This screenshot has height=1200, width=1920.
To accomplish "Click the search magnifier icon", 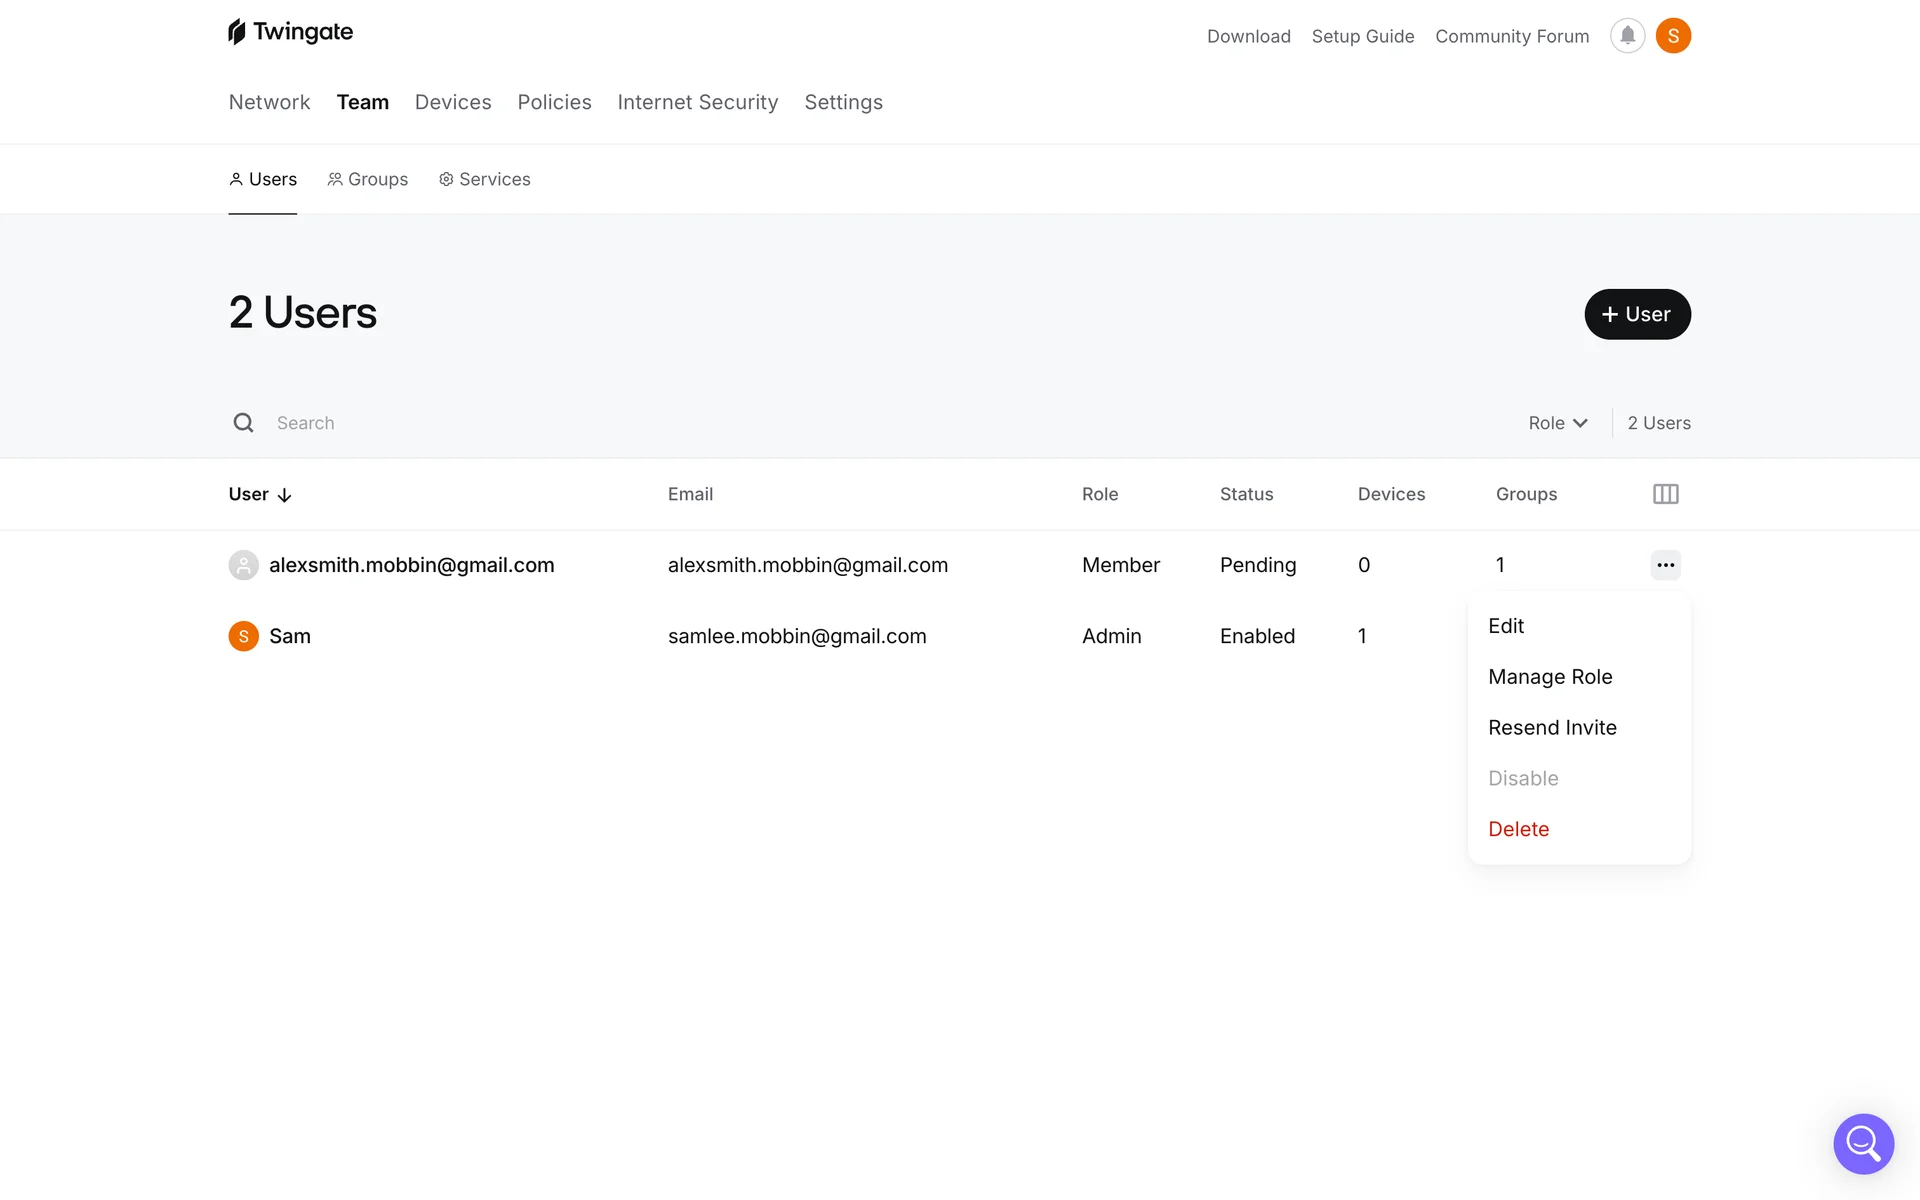I will click(x=243, y=423).
